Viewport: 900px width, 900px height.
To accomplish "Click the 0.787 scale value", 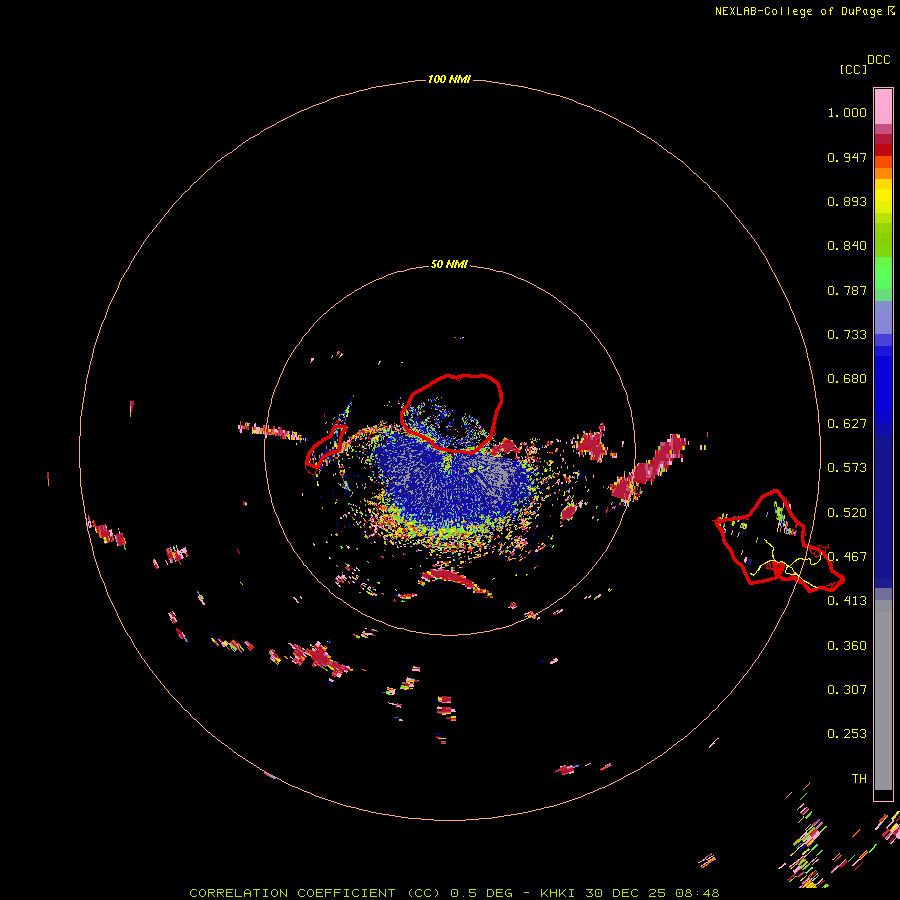I will coord(847,290).
